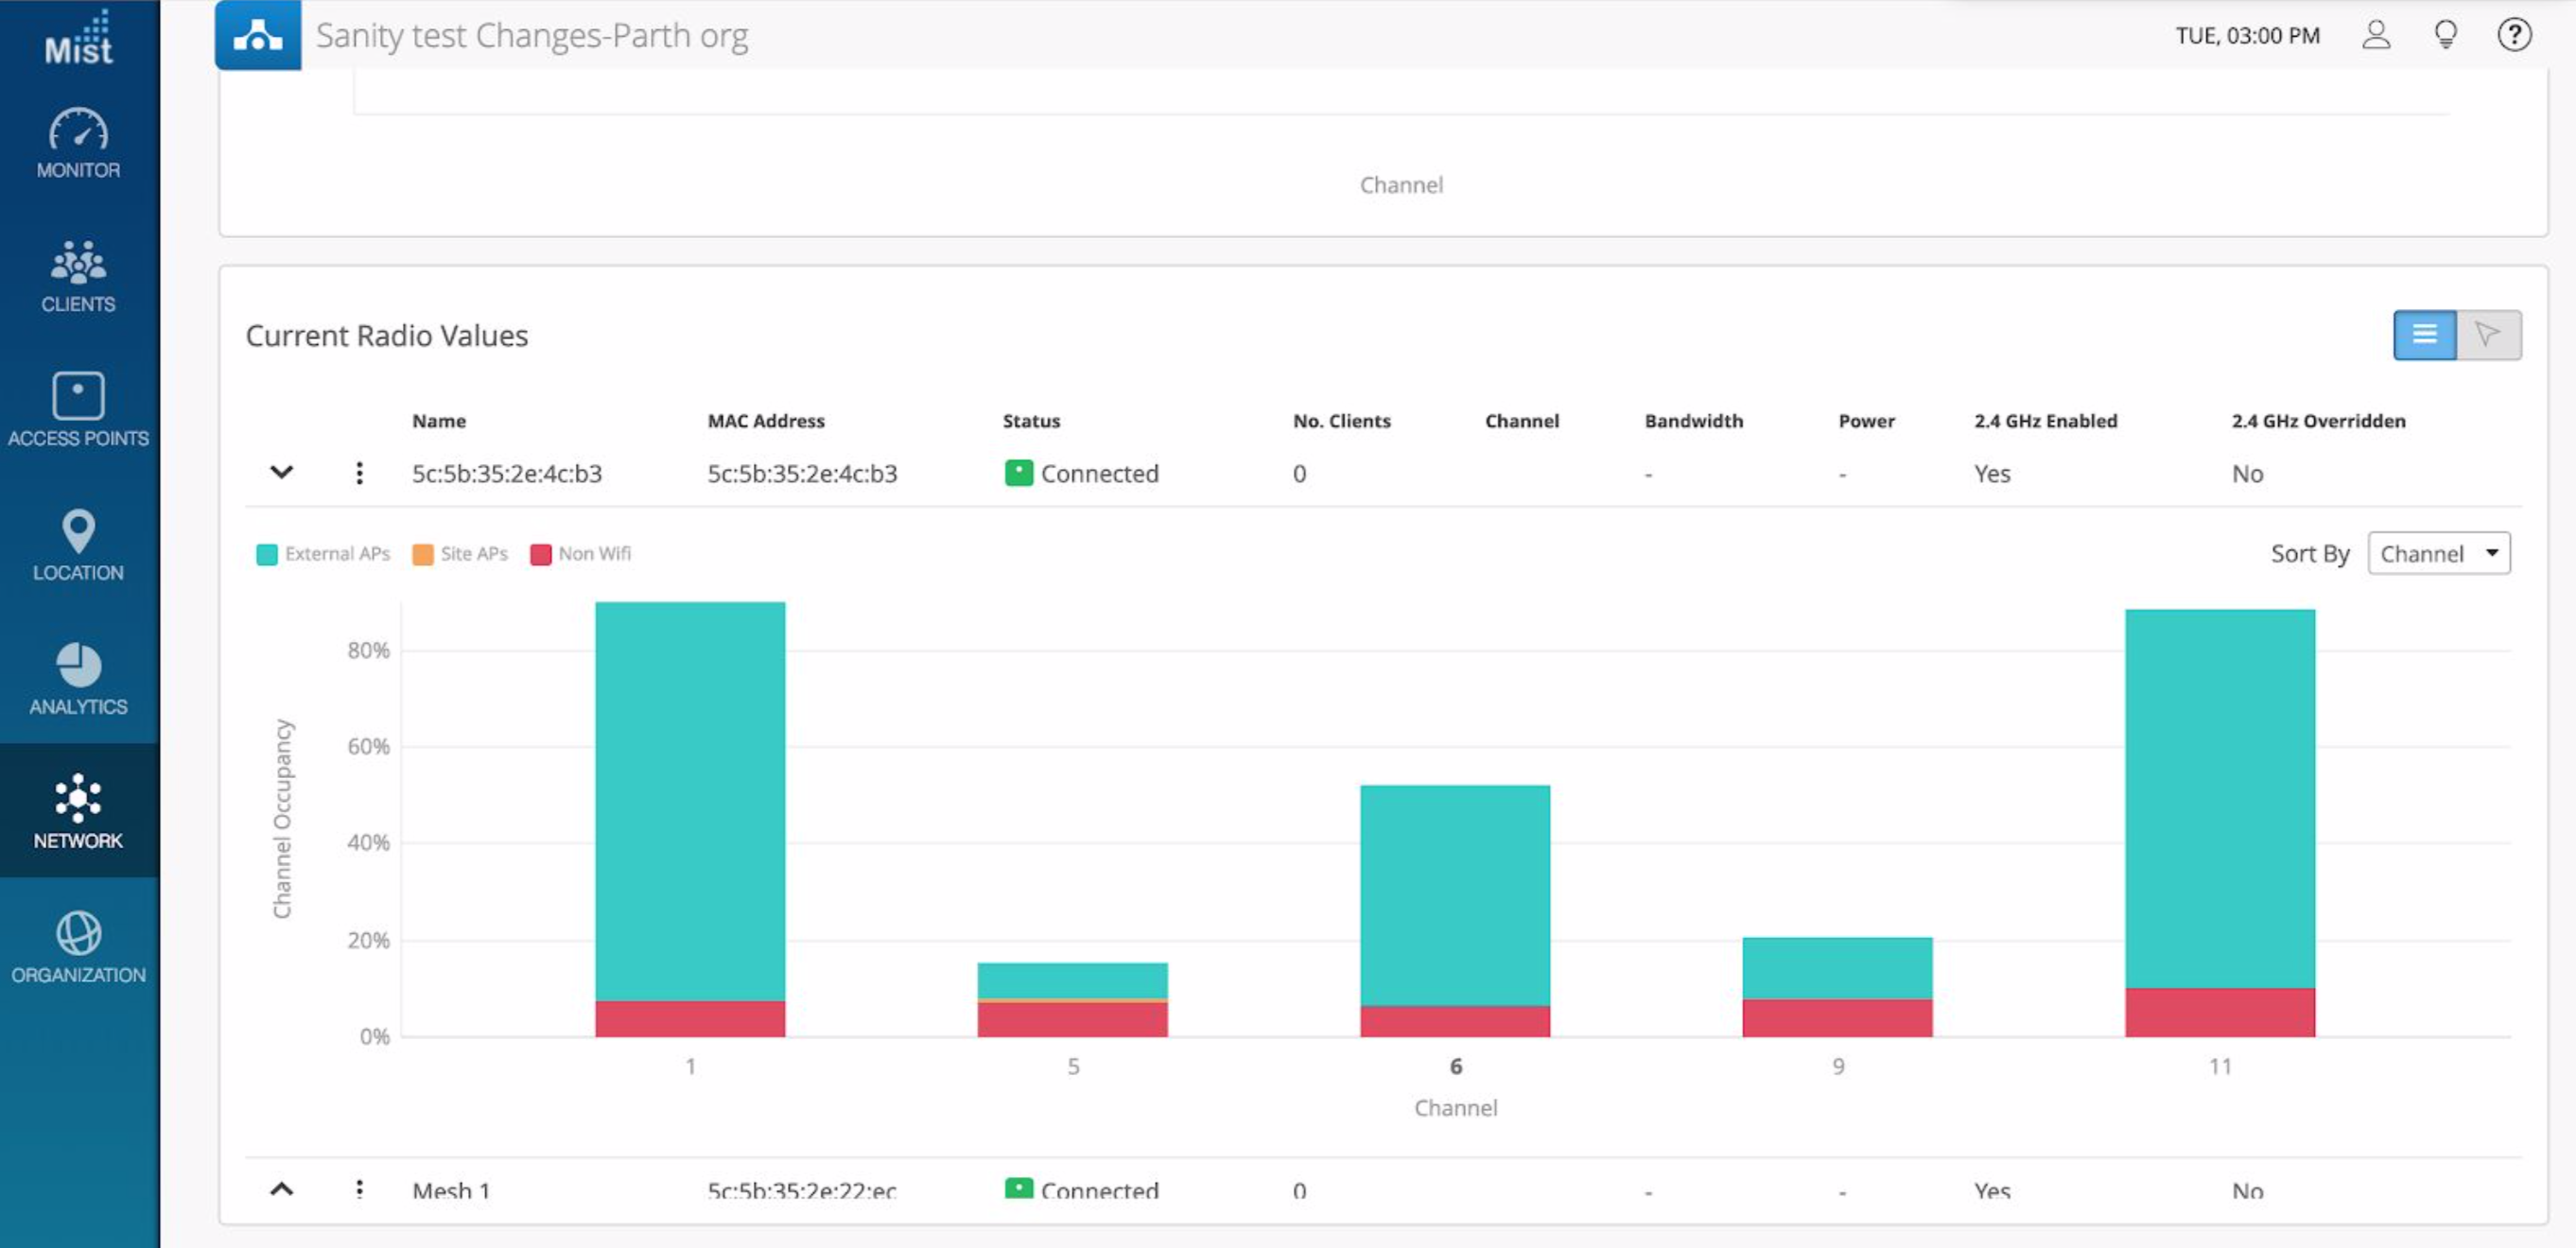
Task: Expand the Mesh 1 row chevron
Action: pos(282,1189)
